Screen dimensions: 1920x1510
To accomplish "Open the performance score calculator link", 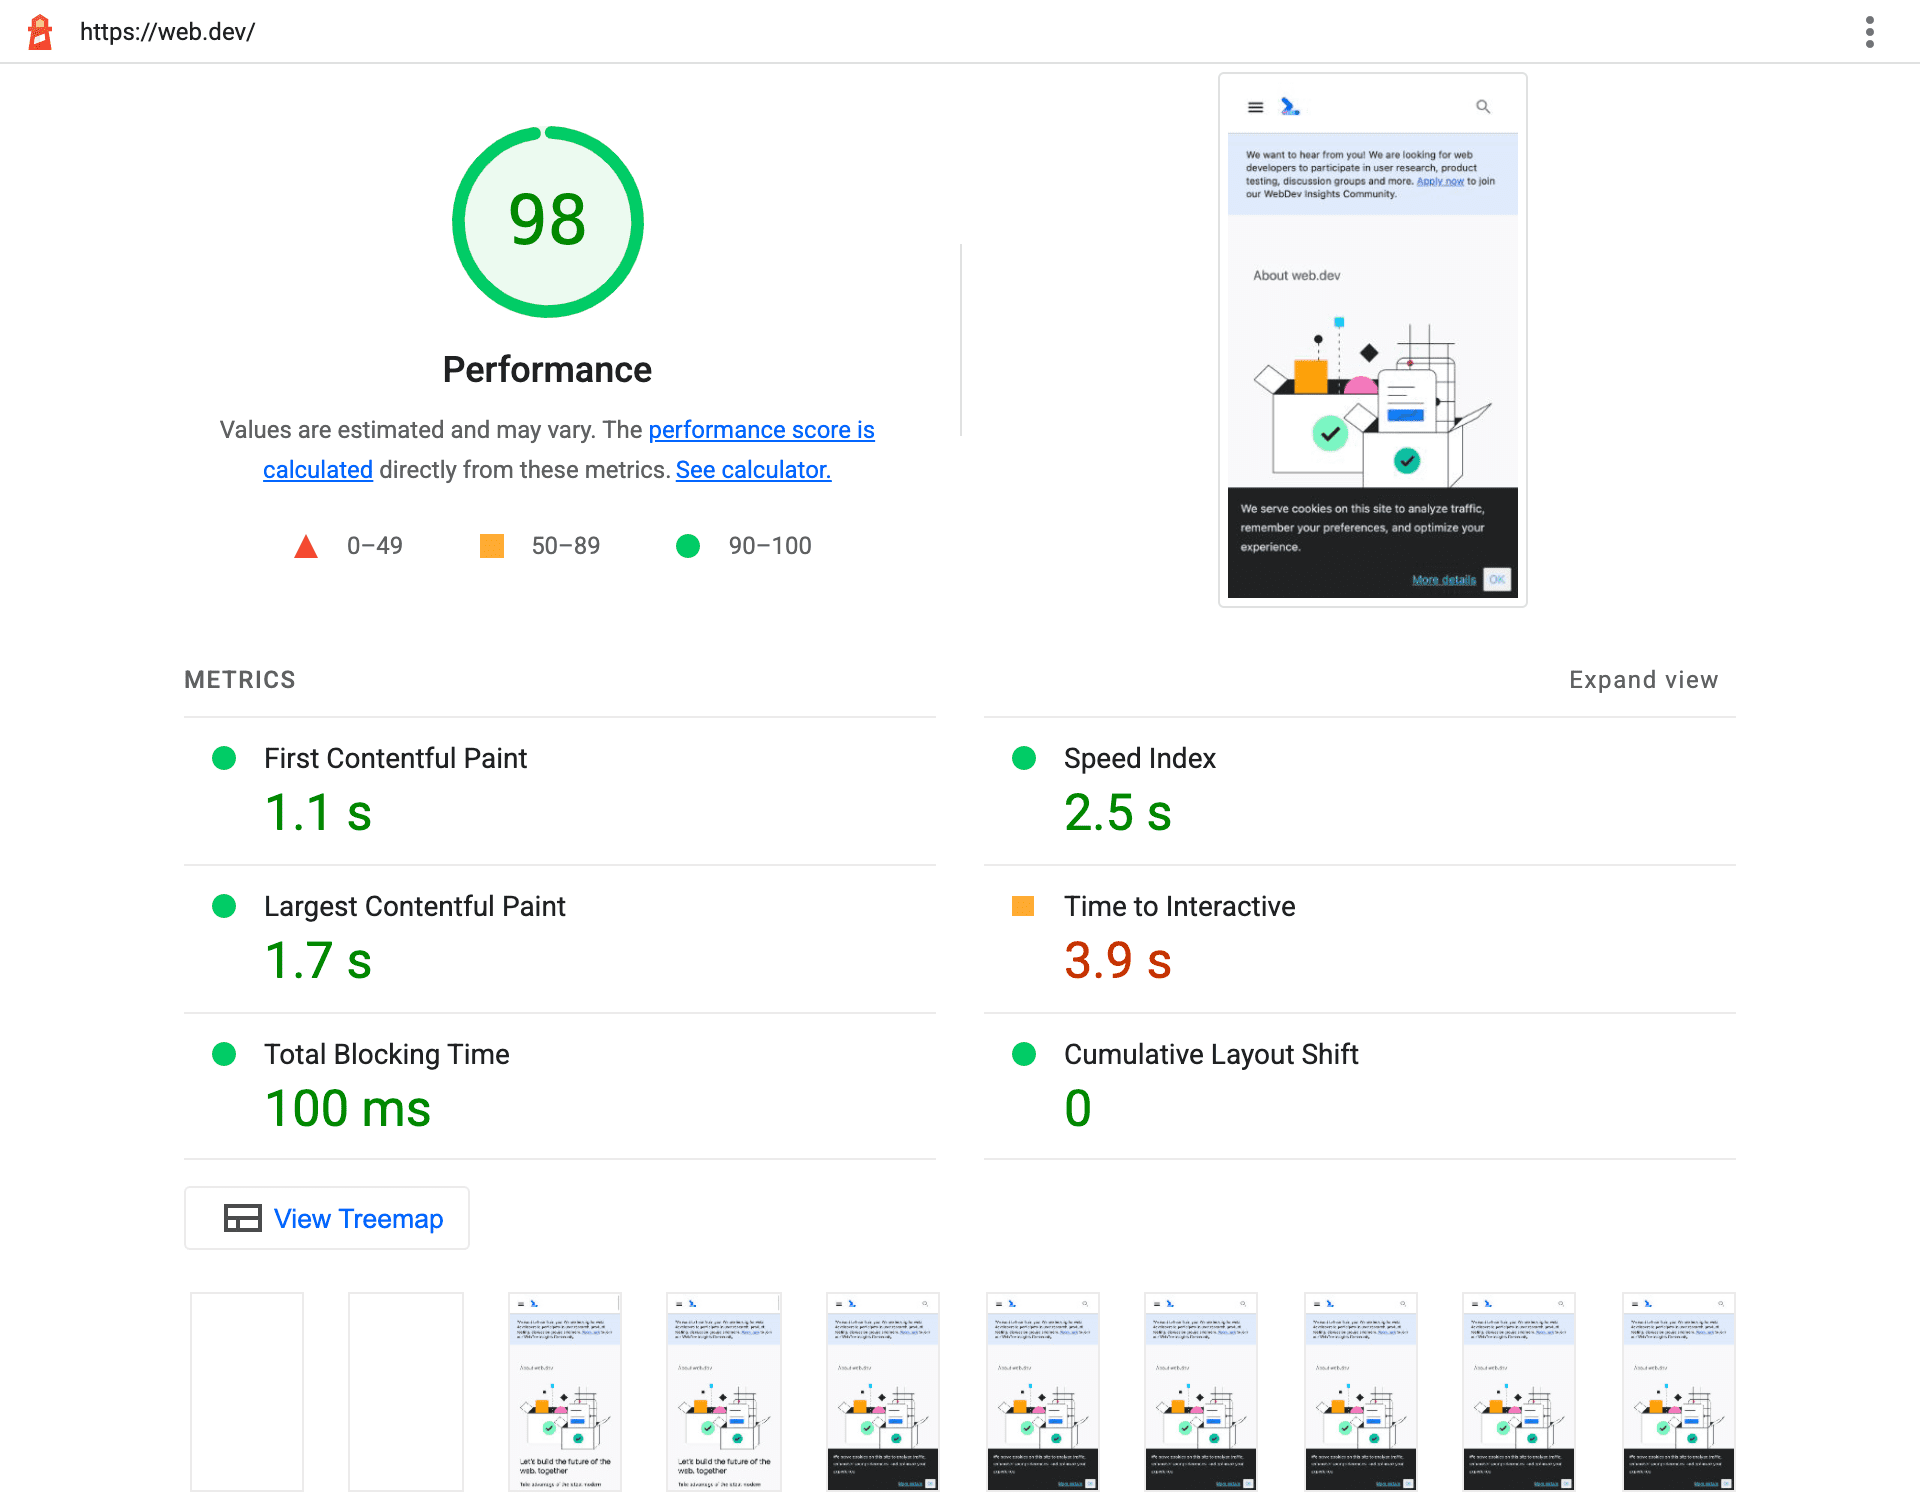I will click(x=751, y=467).
